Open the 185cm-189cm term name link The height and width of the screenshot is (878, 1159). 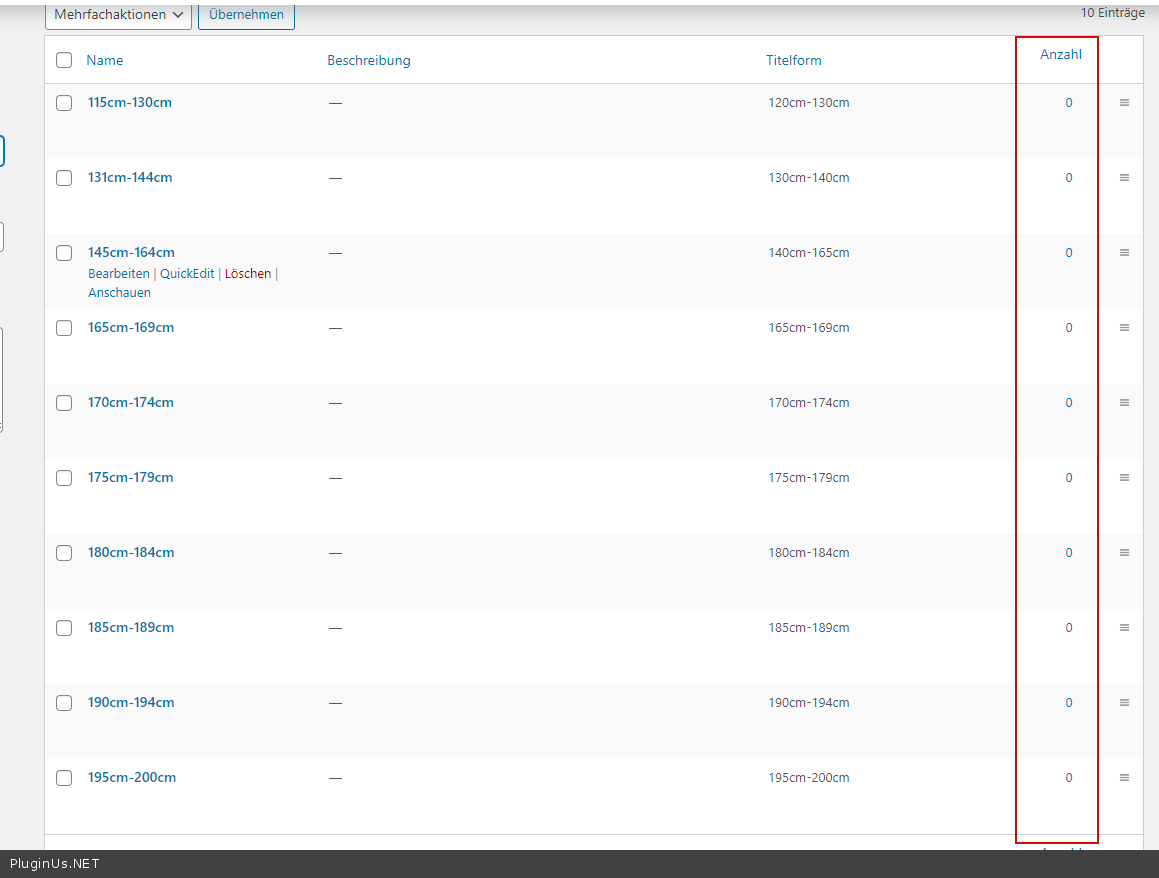[x=131, y=628]
